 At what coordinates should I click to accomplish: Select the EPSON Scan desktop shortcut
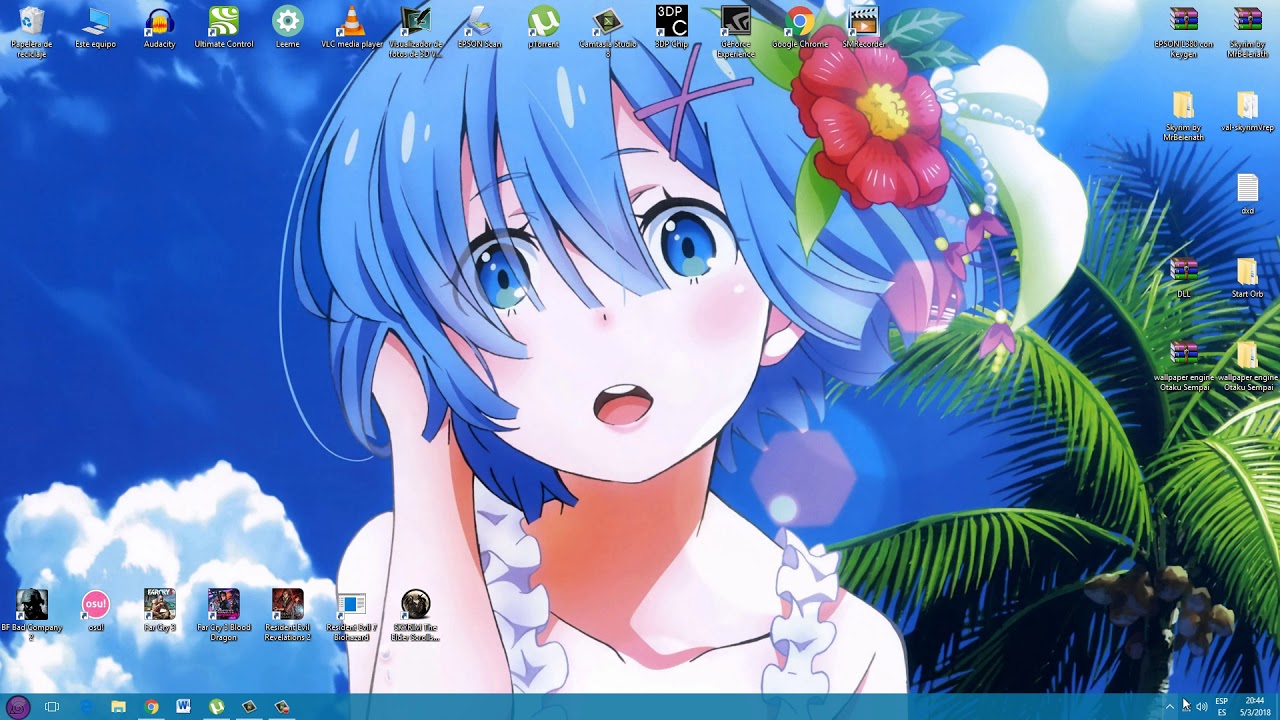point(480,28)
